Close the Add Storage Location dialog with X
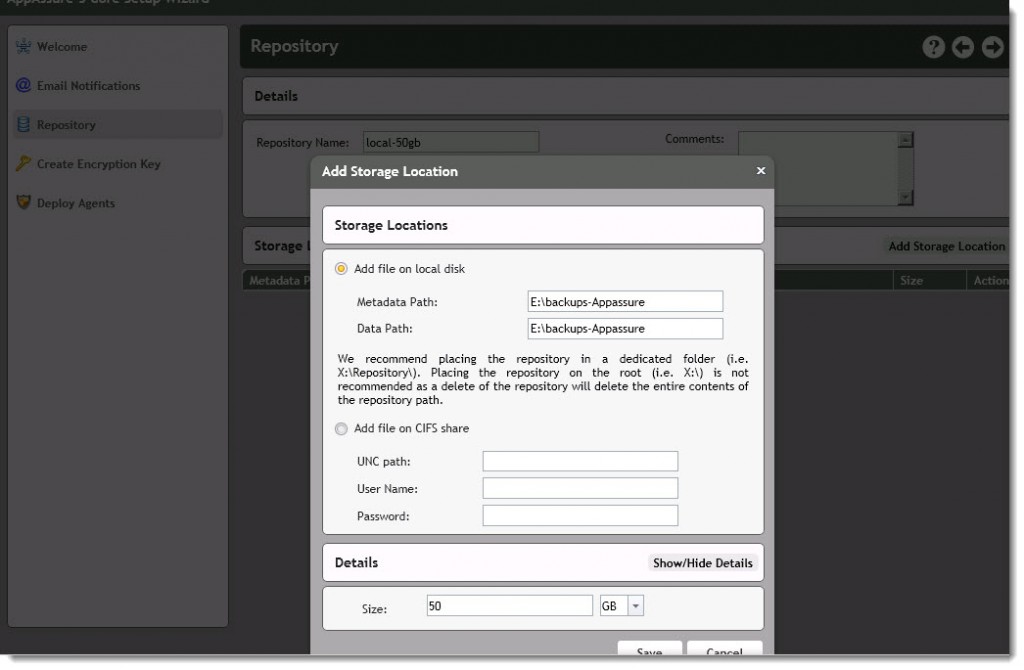The width and height of the screenshot is (1024, 670). 760,171
